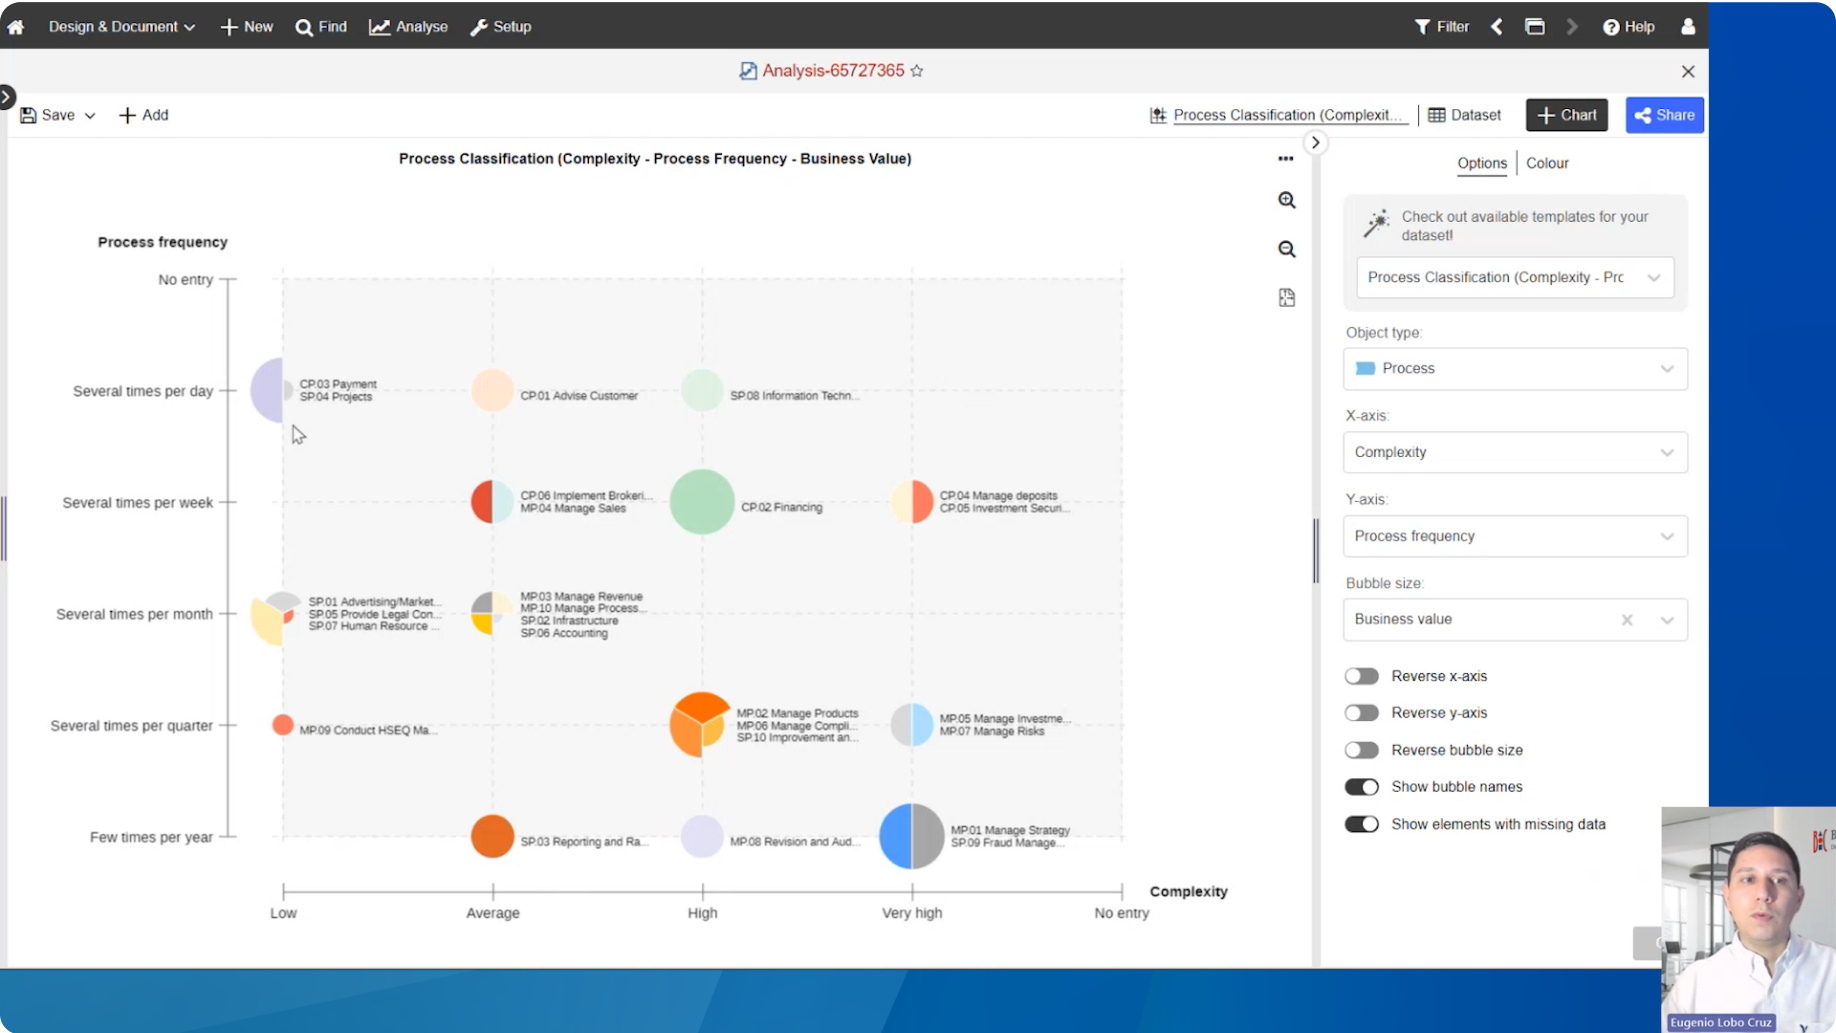This screenshot has width=1836, height=1033.
Task: Turn on Reverse bubble size
Action: click(x=1361, y=750)
